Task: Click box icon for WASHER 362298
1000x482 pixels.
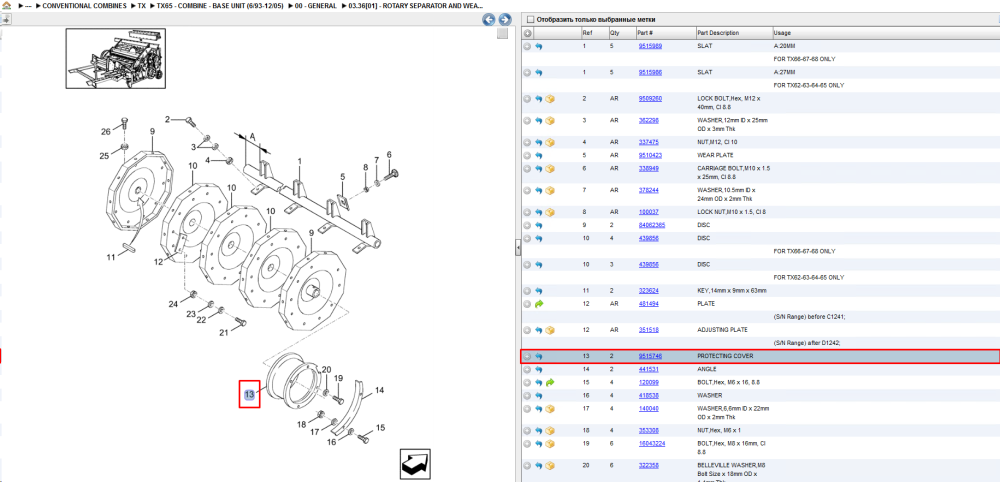Action: [550, 120]
